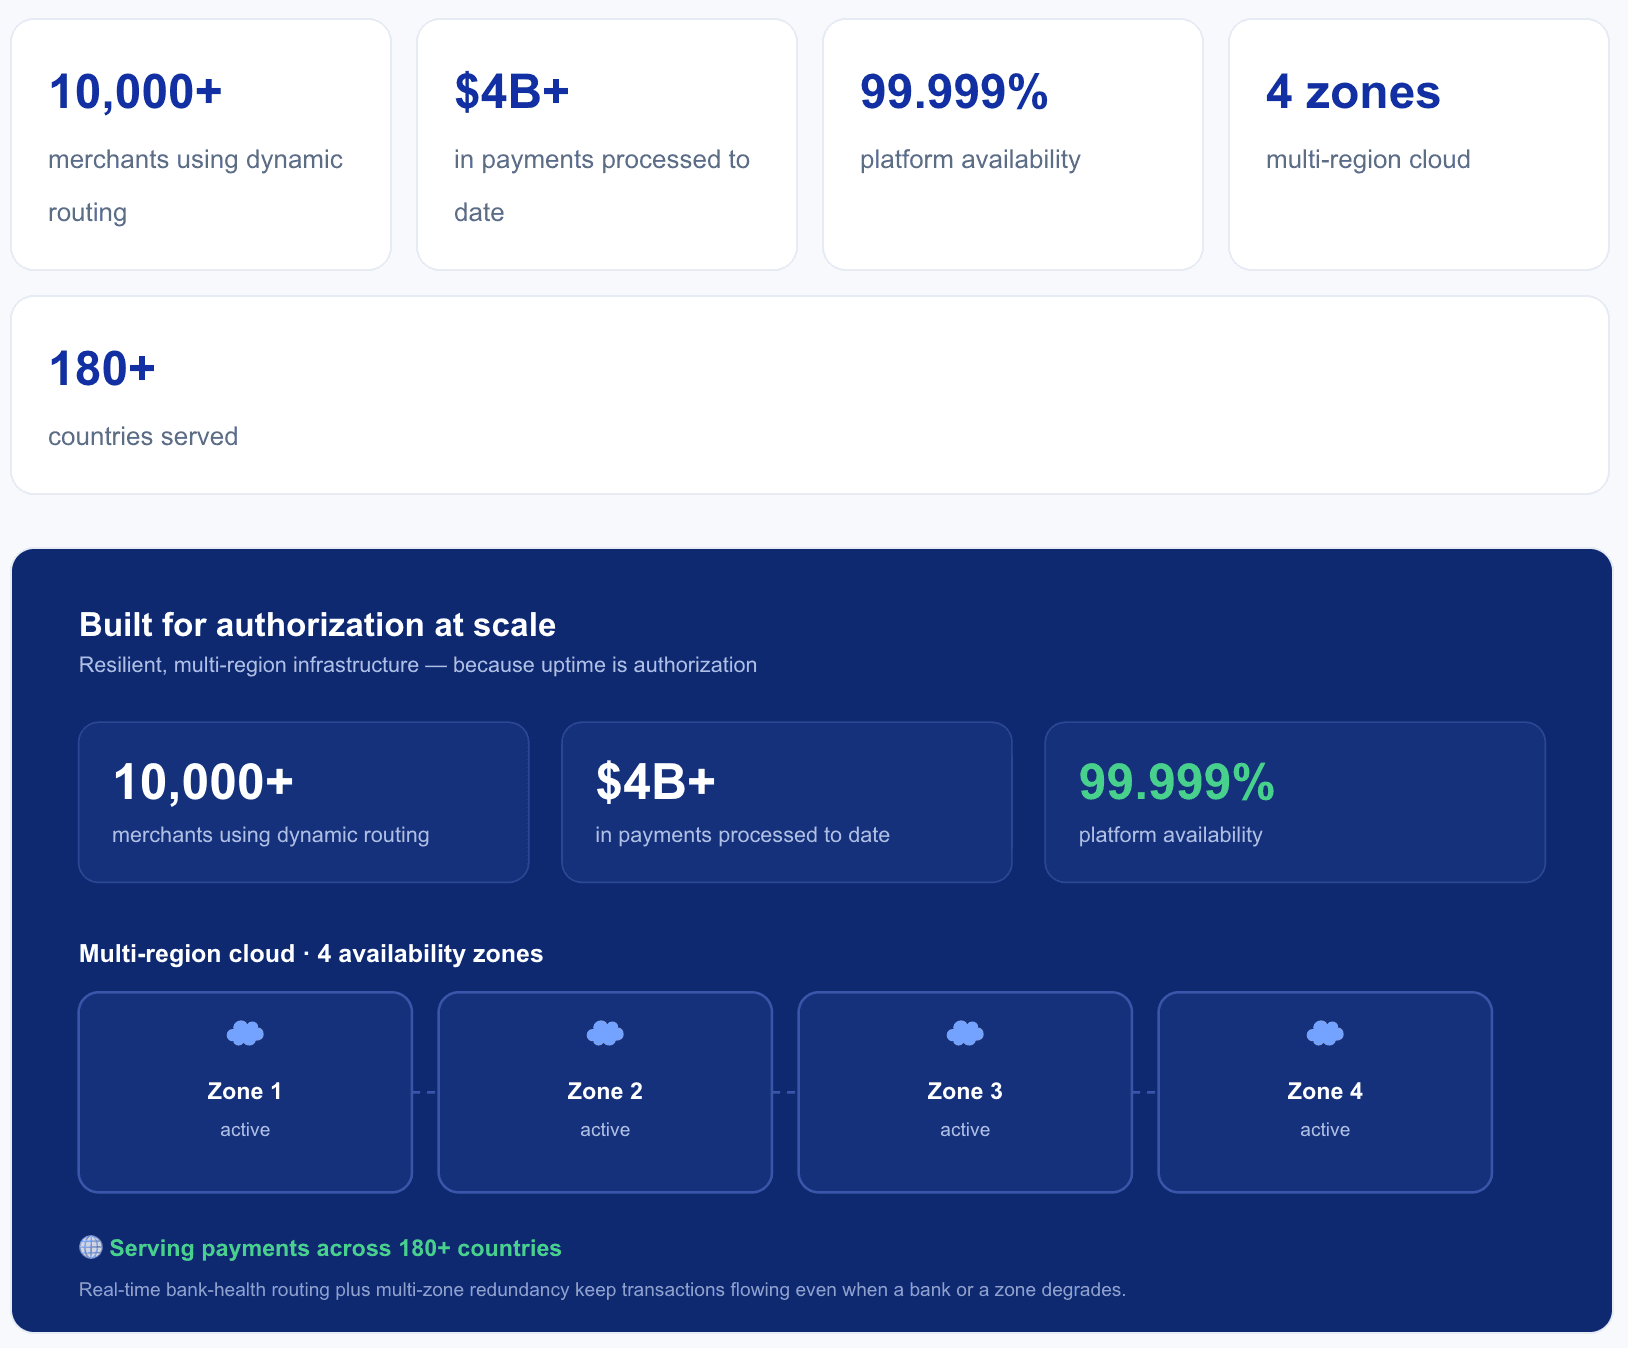Click 'Multi-region cloud · 4 availability zones' heading
The width and height of the screenshot is (1628, 1348).
[x=311, y=954]
